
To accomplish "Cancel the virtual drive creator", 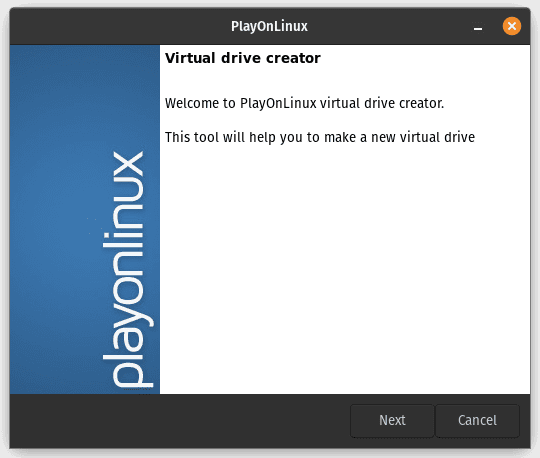I will coord(477,420).
